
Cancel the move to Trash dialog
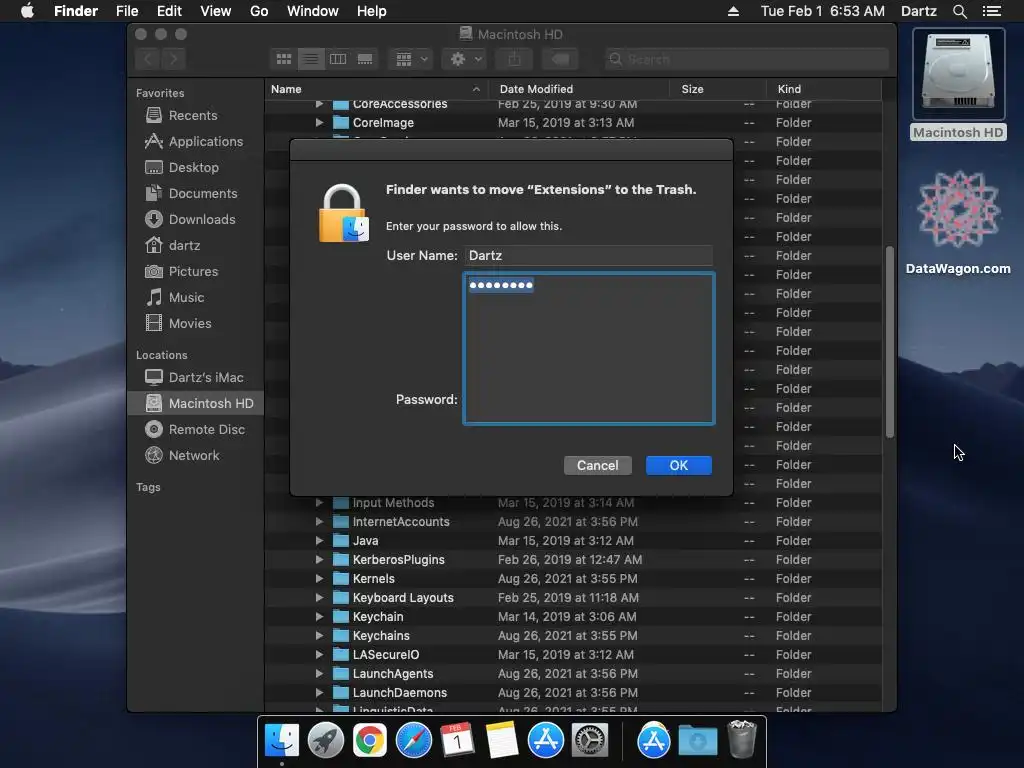(597, 465)
